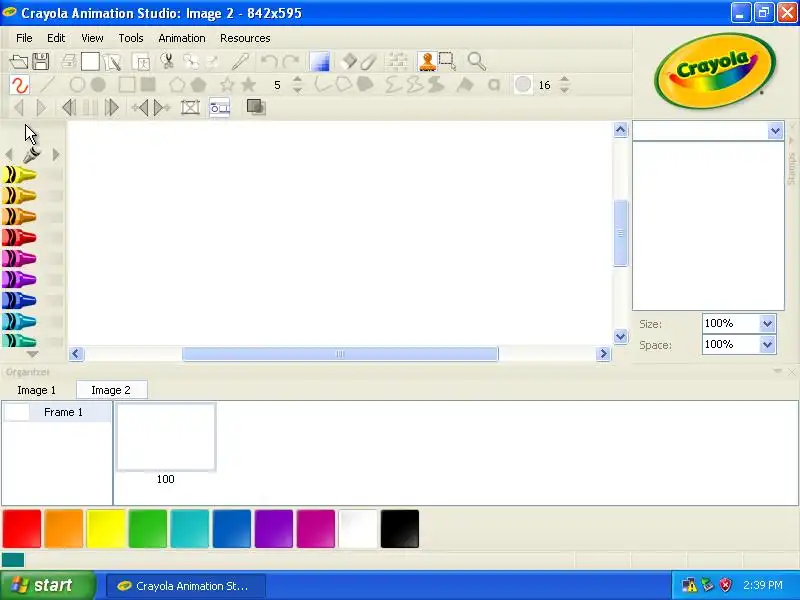
Task: Switch to the Image 2 tab
Action: [112, 390]
